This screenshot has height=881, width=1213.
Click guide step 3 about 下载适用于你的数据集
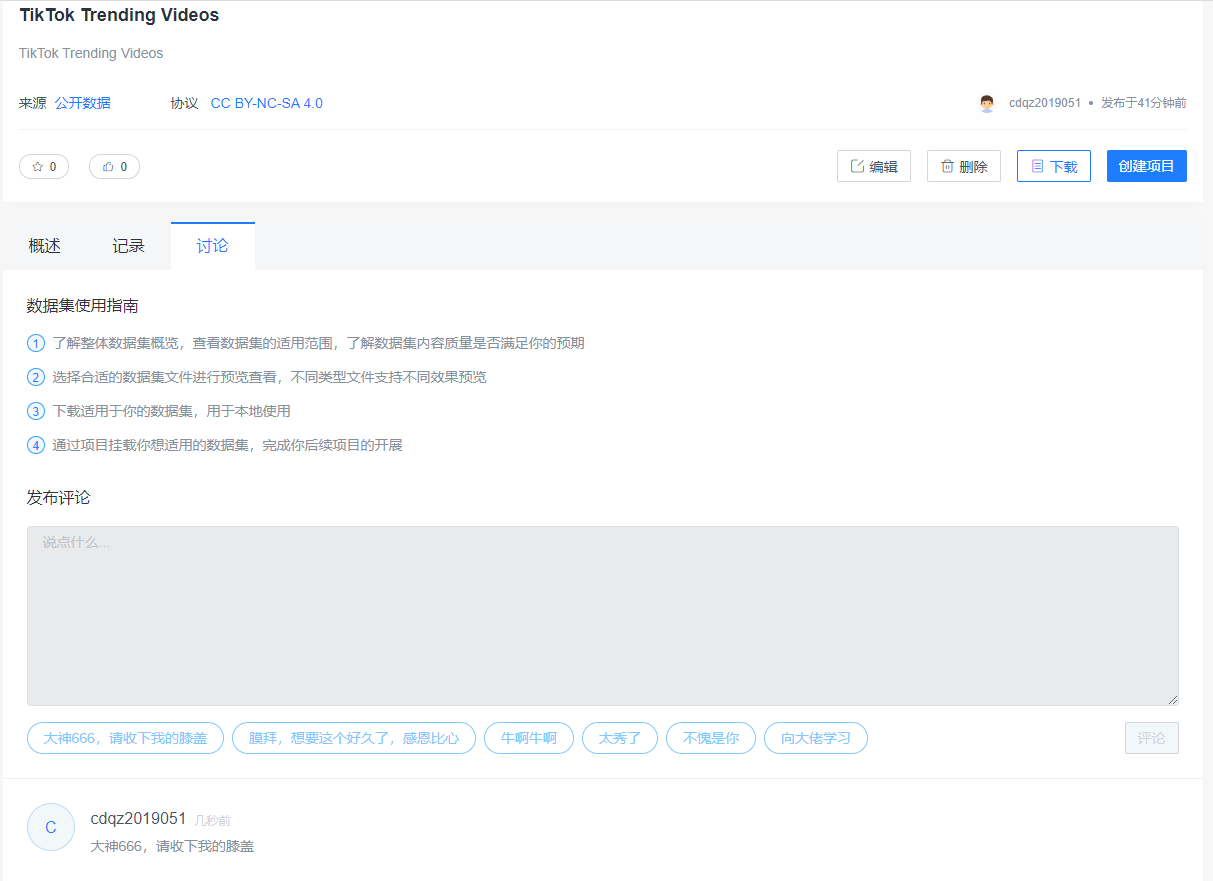[x=159, y=411]
